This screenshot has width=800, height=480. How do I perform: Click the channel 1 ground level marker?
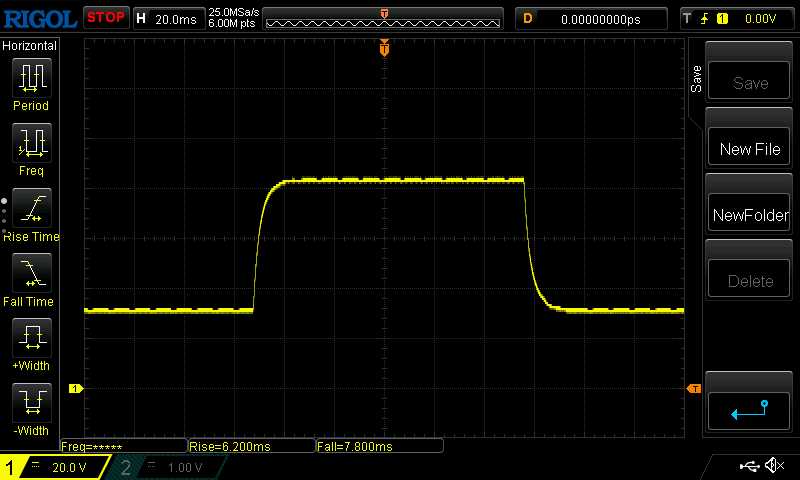pos(76,389)
